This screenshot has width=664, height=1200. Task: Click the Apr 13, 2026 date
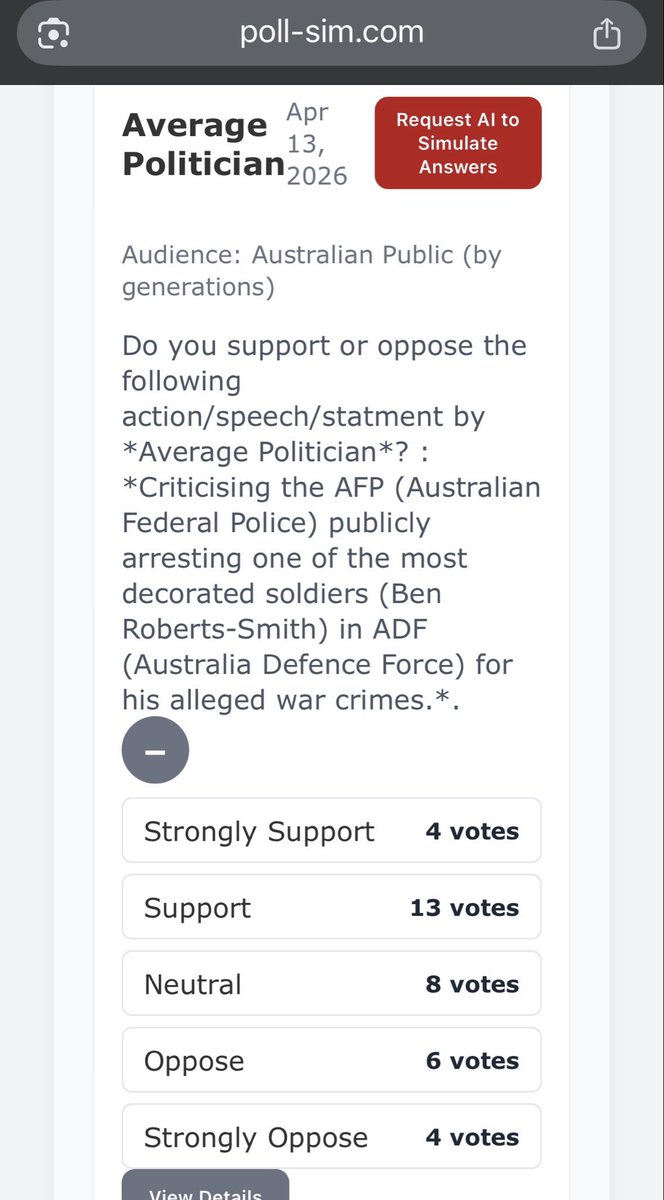(x=317, y=143)
